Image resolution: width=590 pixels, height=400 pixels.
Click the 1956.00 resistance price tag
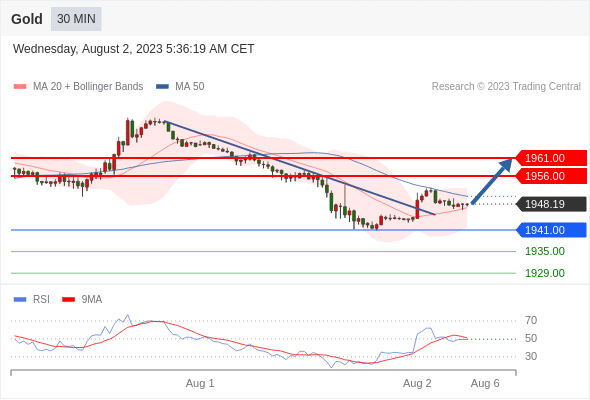[x=551, y=176]
